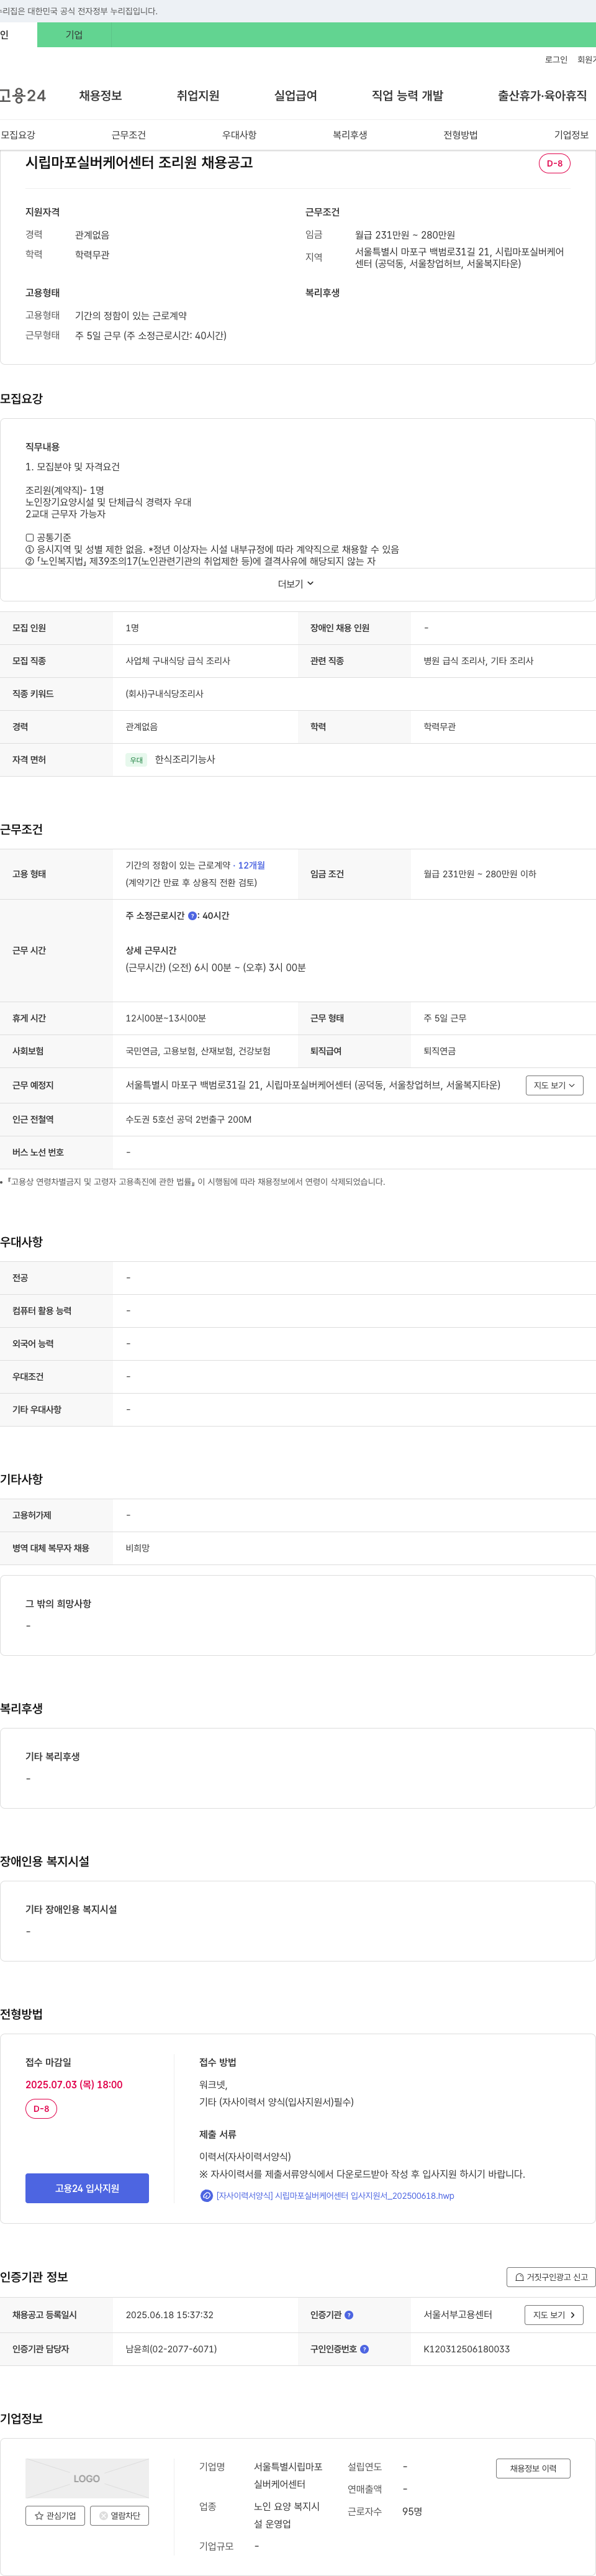Click the 고용24 입사지원 button

click(87, 2188)
